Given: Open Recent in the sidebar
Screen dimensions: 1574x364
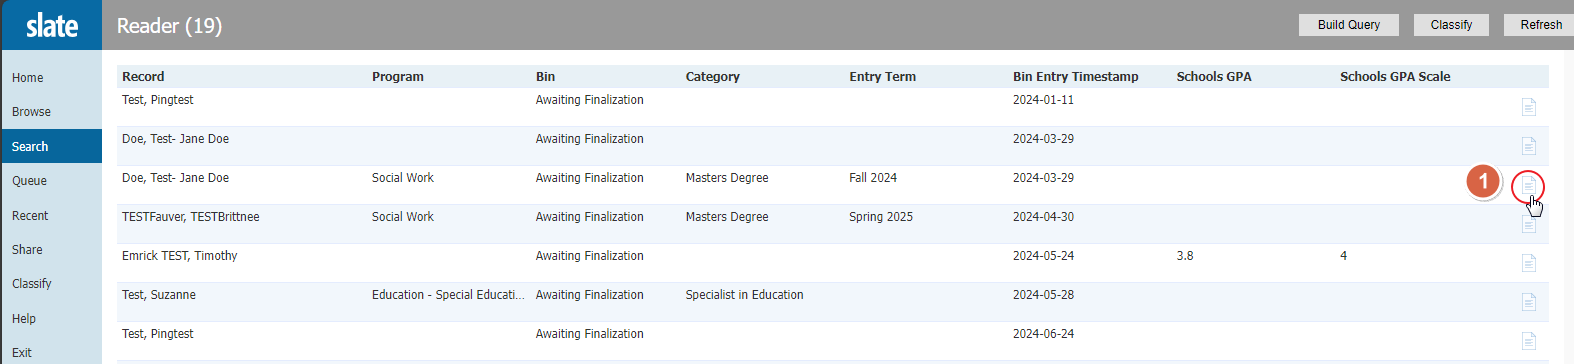Looking at the screenshot, I should 30,216.
